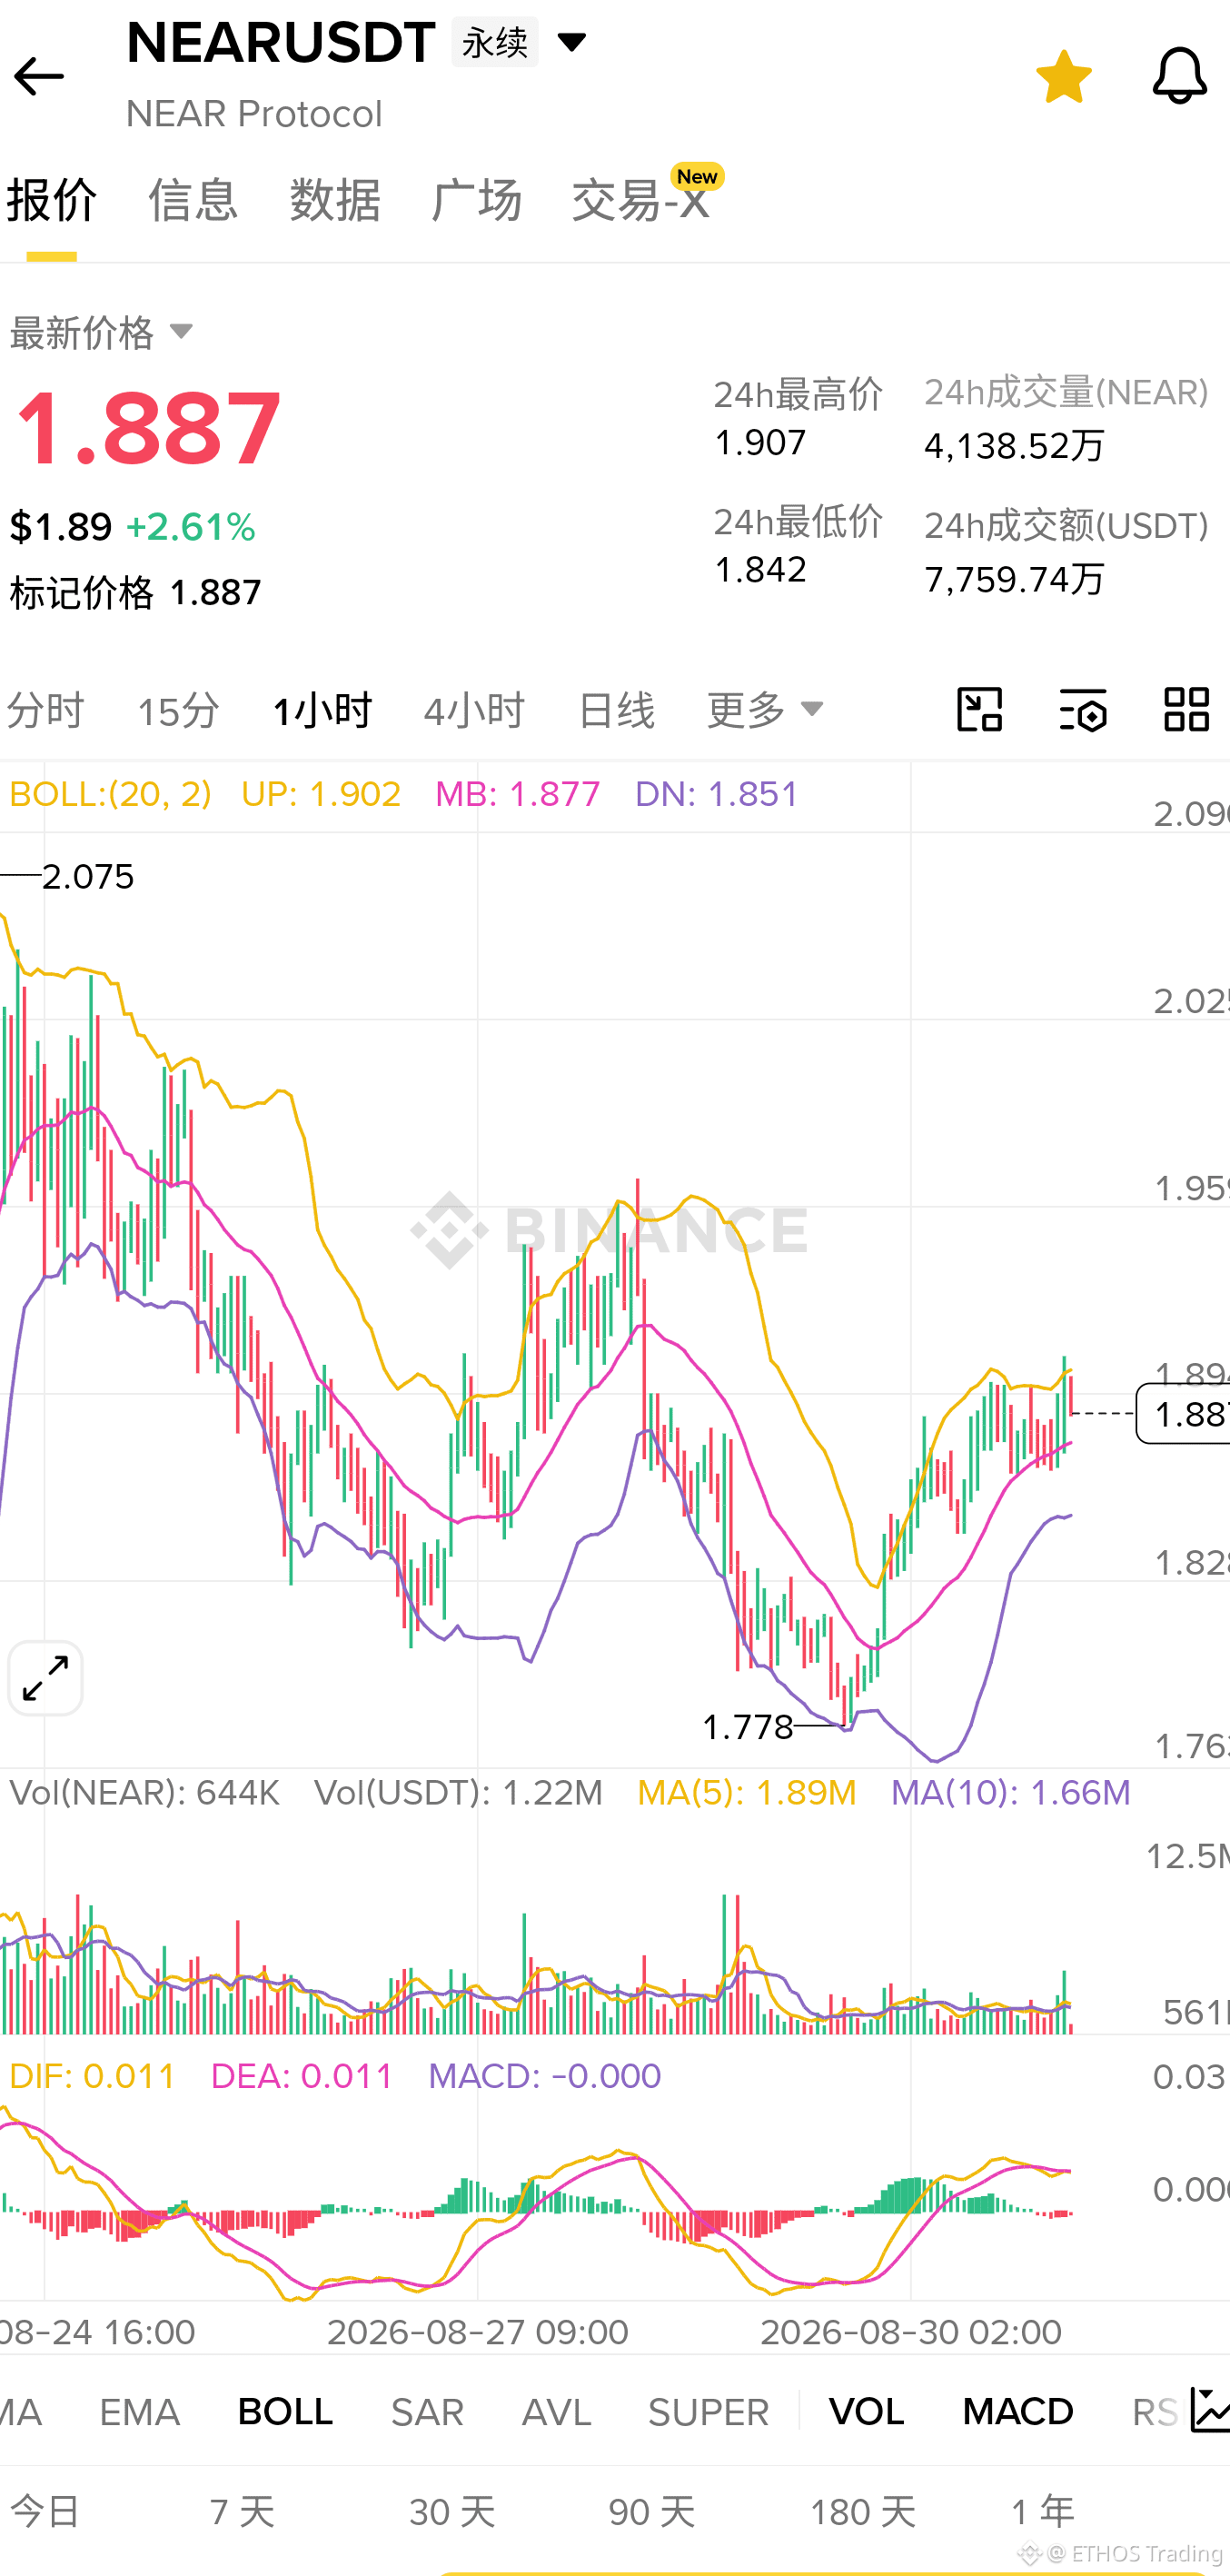Tap the back arrow icon
The width and height of the screenshot is (1230, 2576).
39,76
